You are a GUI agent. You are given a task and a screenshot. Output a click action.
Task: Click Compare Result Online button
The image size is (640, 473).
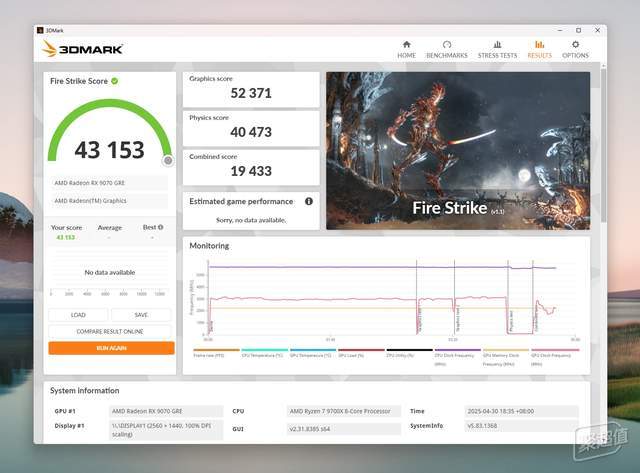click(110, 331)
